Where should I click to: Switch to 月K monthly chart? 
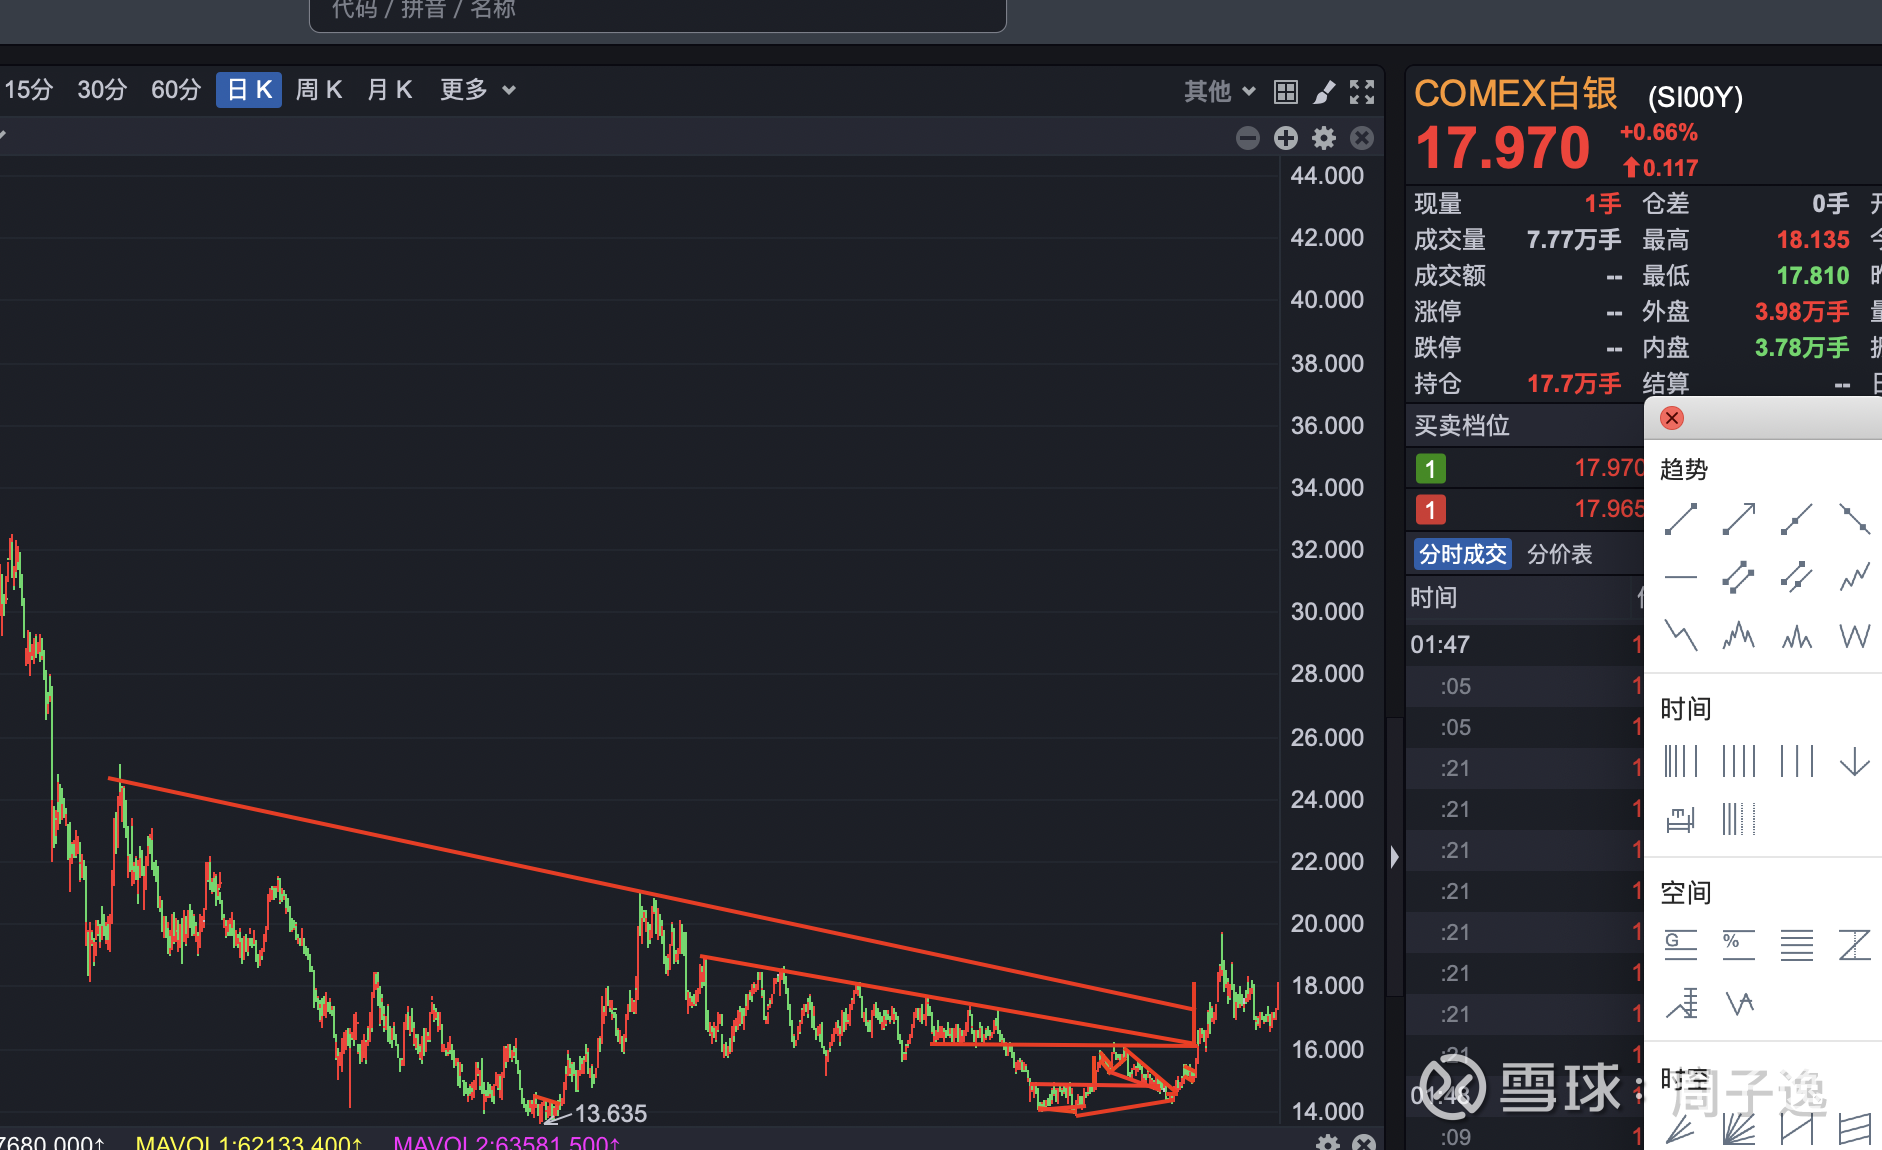click(x=389, y=90)
